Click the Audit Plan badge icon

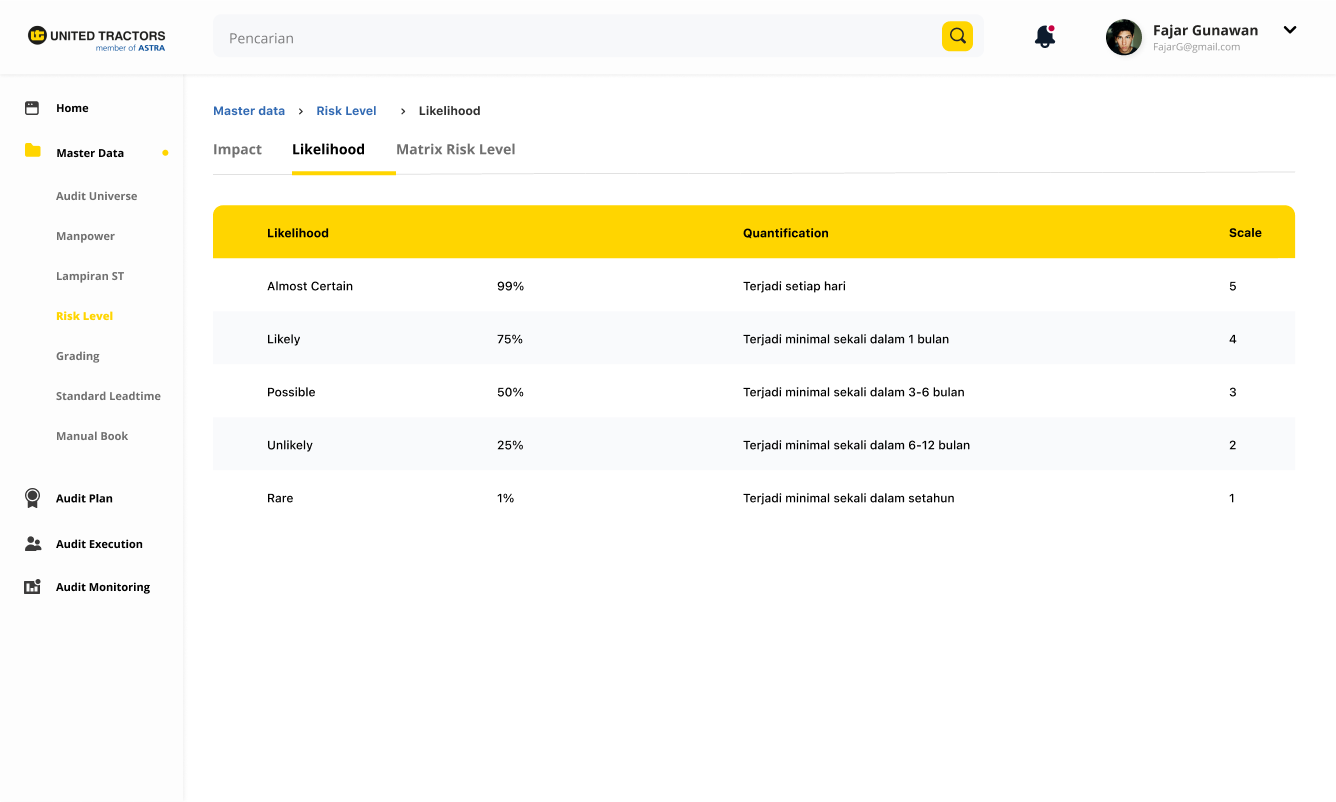coord(32,498)
